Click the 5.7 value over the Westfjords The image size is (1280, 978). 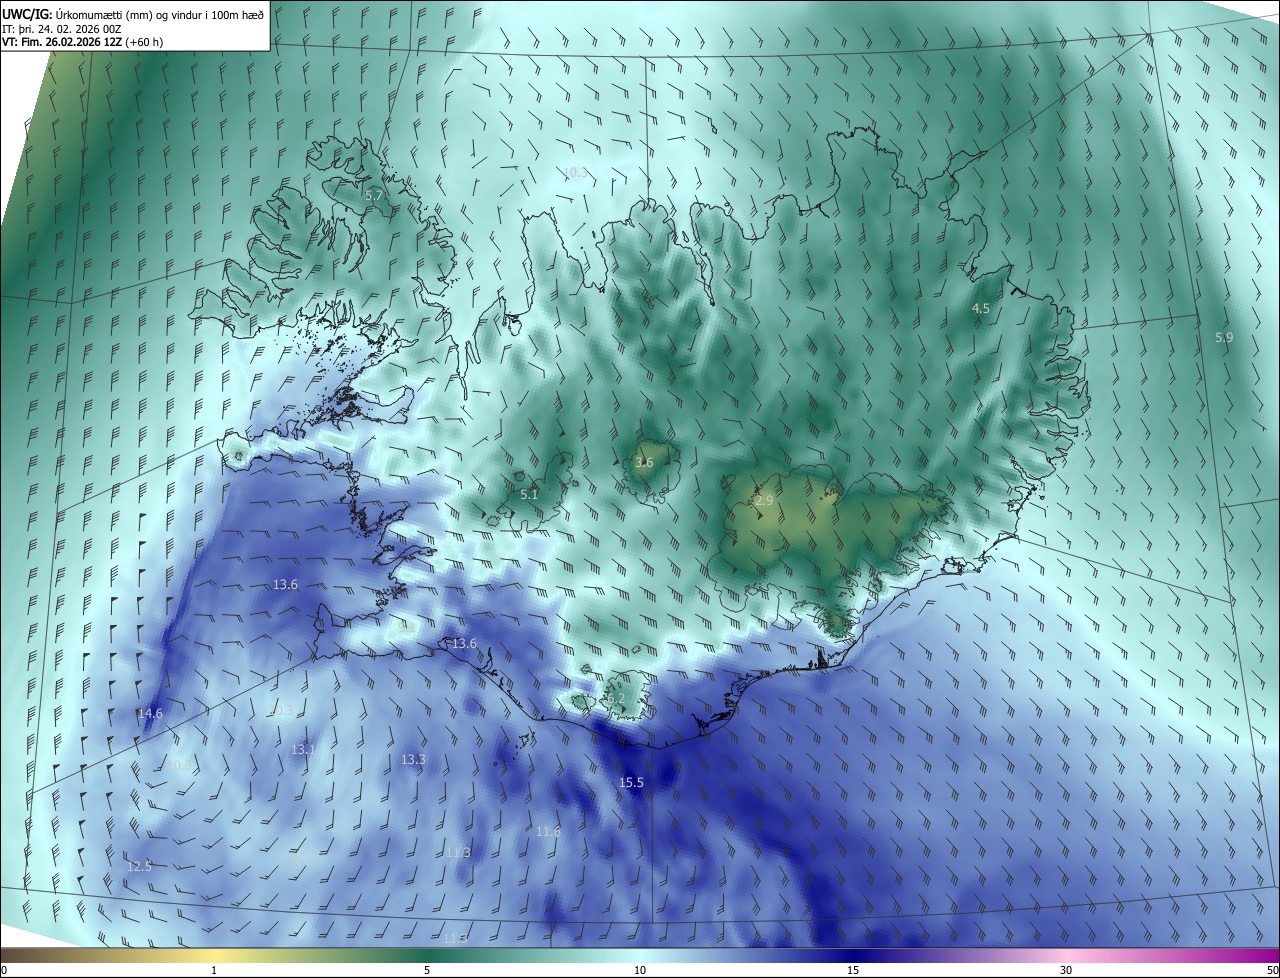tap(373, 196)
